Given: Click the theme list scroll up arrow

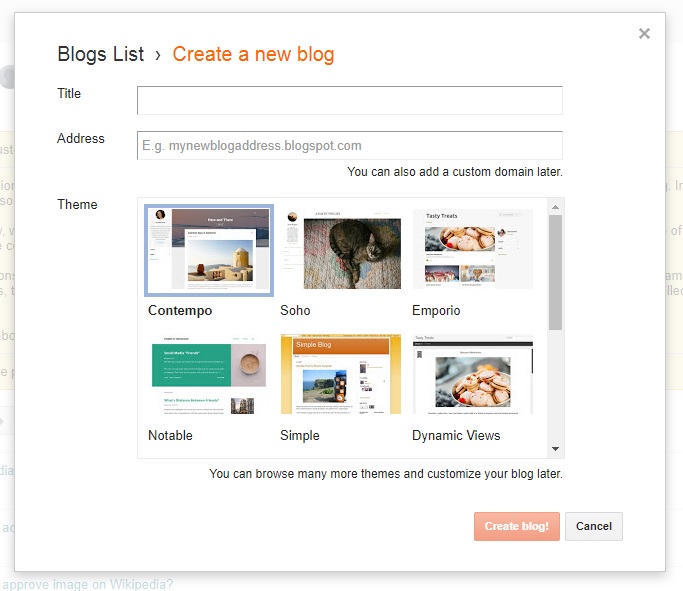Looking at the screenshot, I should click(x=555, y=207).
